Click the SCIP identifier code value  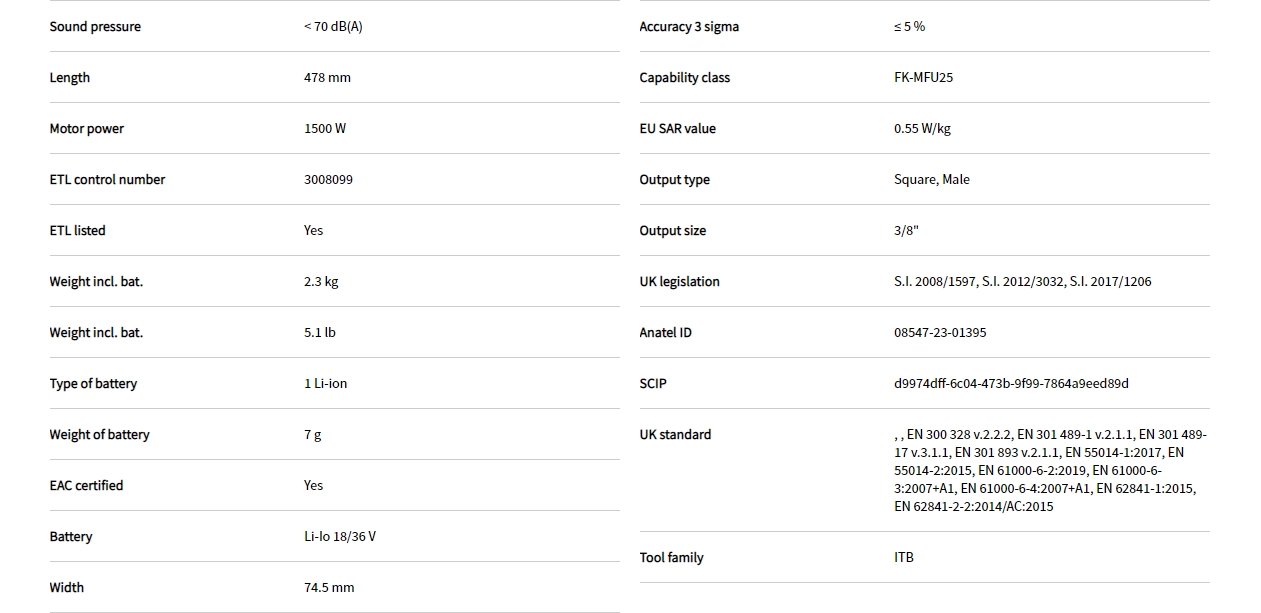click(1011, 384)
